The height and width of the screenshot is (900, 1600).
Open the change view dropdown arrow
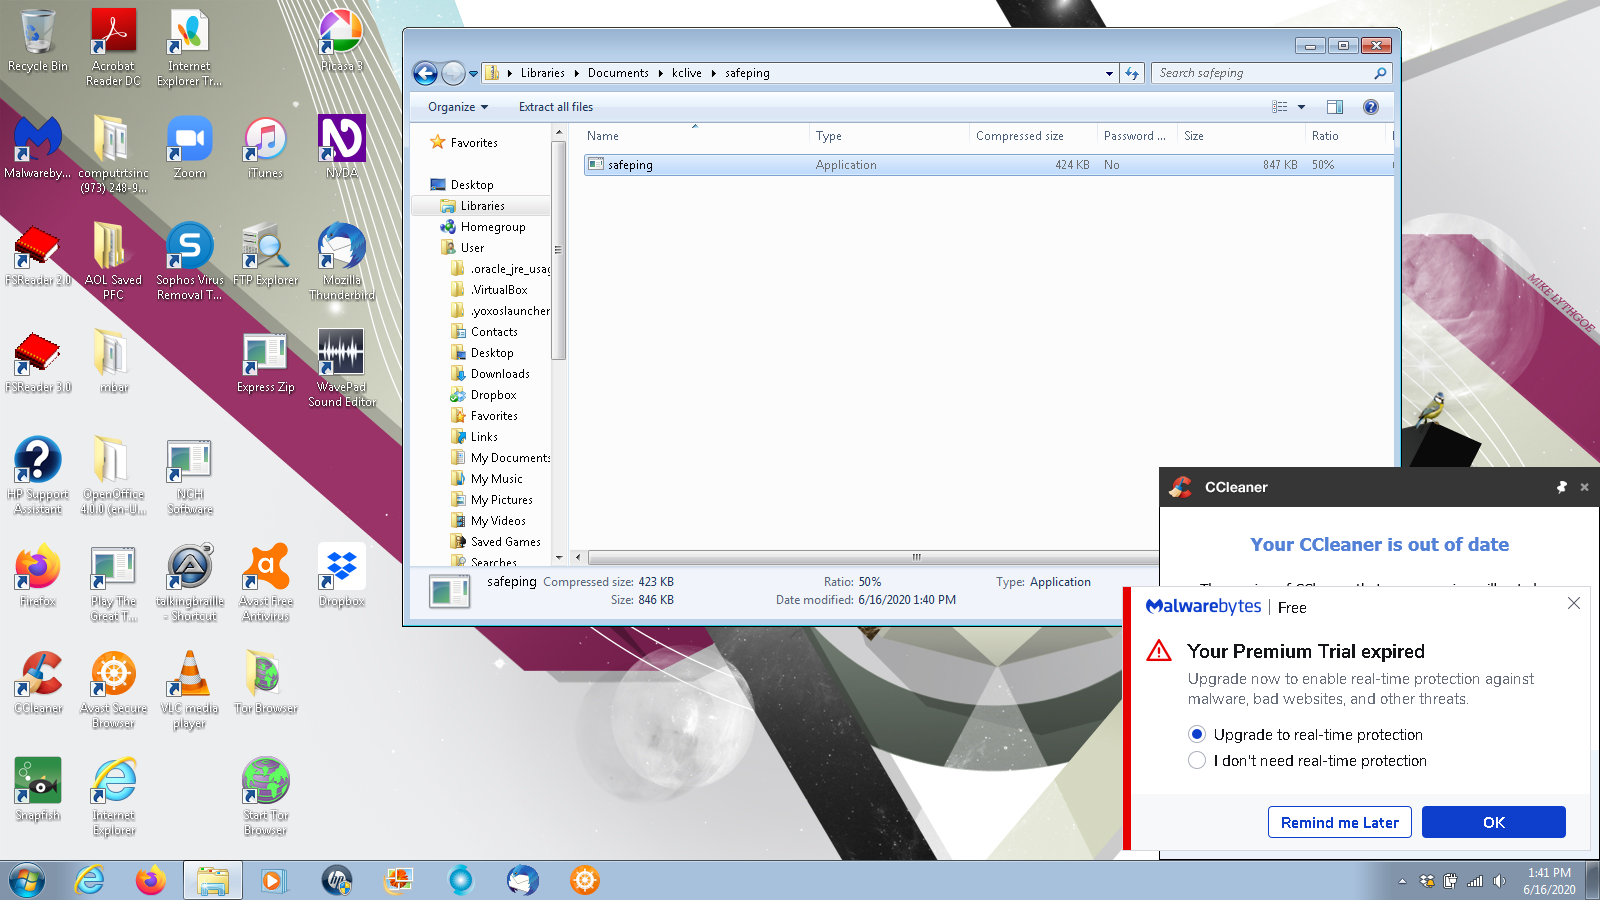pyautogui.click(x=1301, y=107)
